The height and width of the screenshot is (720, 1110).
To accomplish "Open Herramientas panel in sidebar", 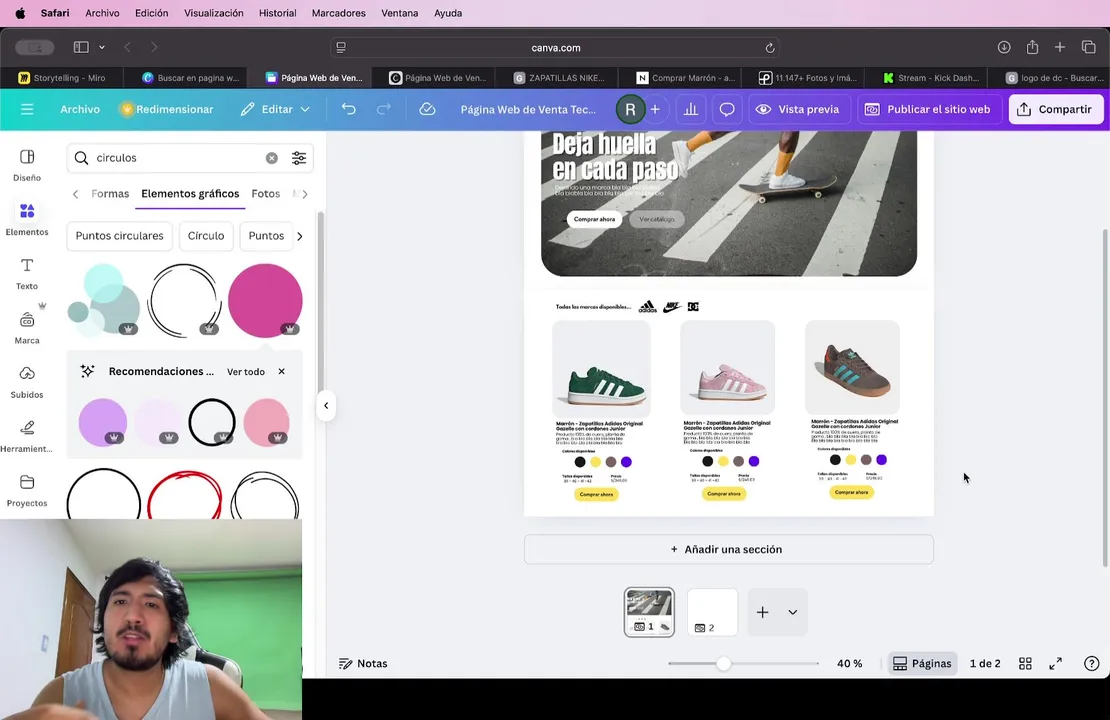I will [27, 436].
